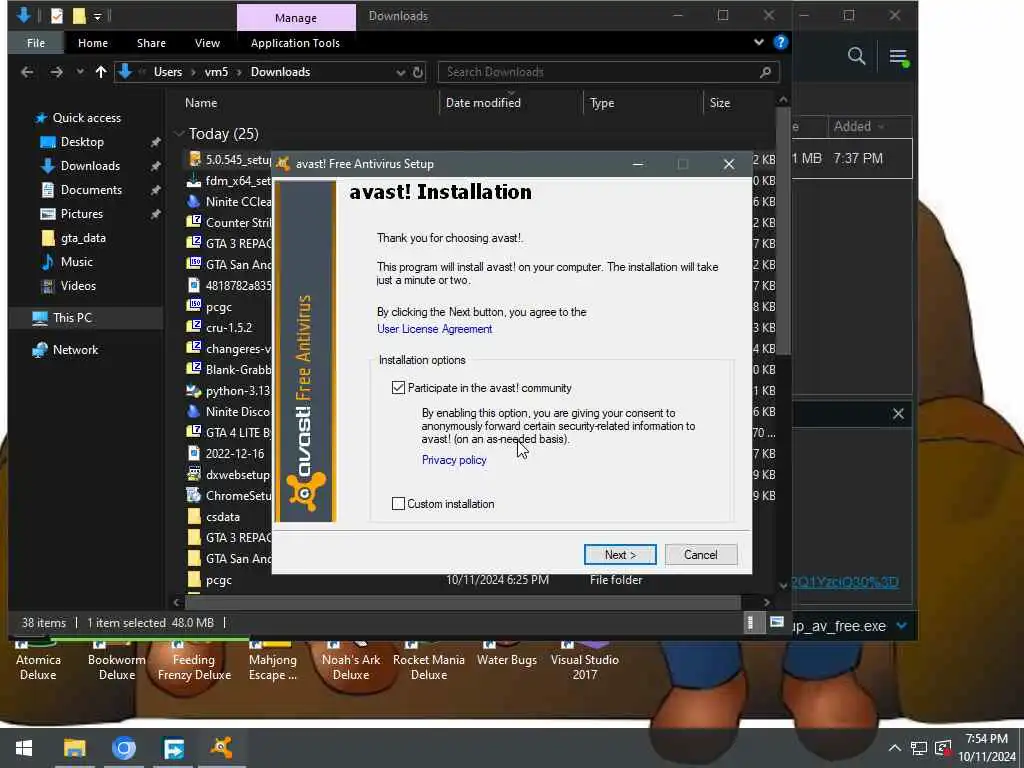
Task: Open File Explorer from taskbar
Action: (74, 748)
